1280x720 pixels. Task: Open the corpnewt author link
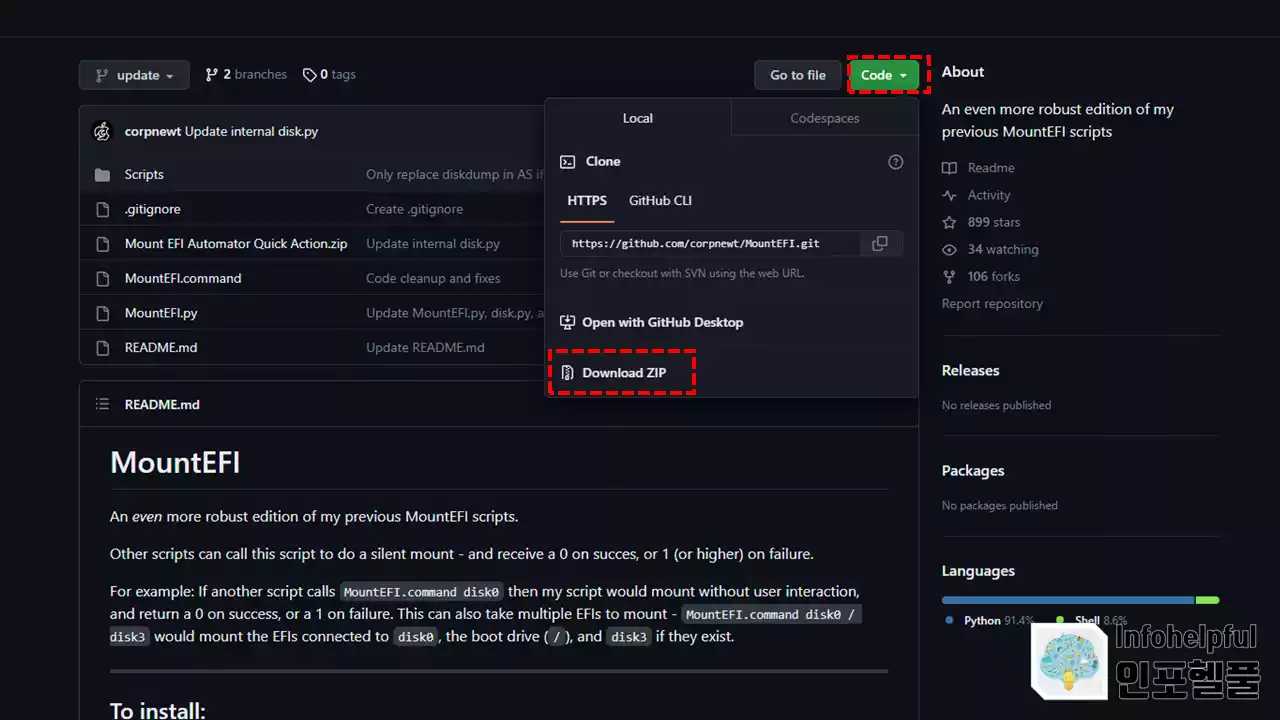tap(153, 132)
